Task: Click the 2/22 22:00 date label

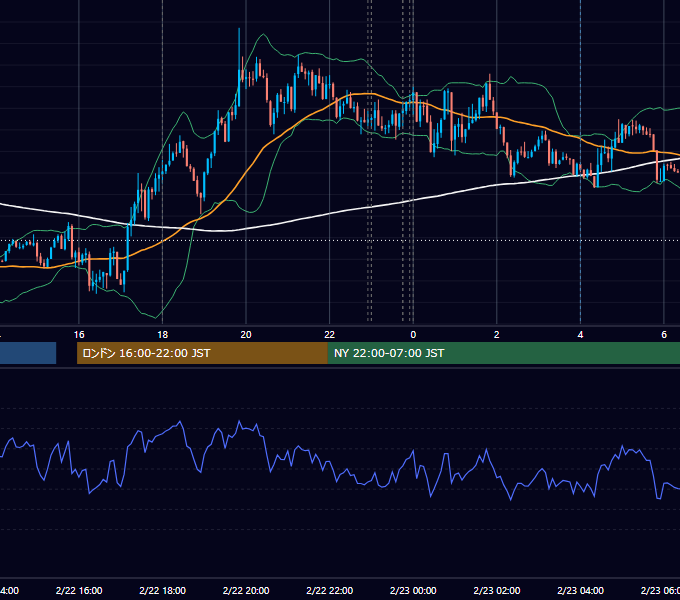Action: click(x=330, y=590)
